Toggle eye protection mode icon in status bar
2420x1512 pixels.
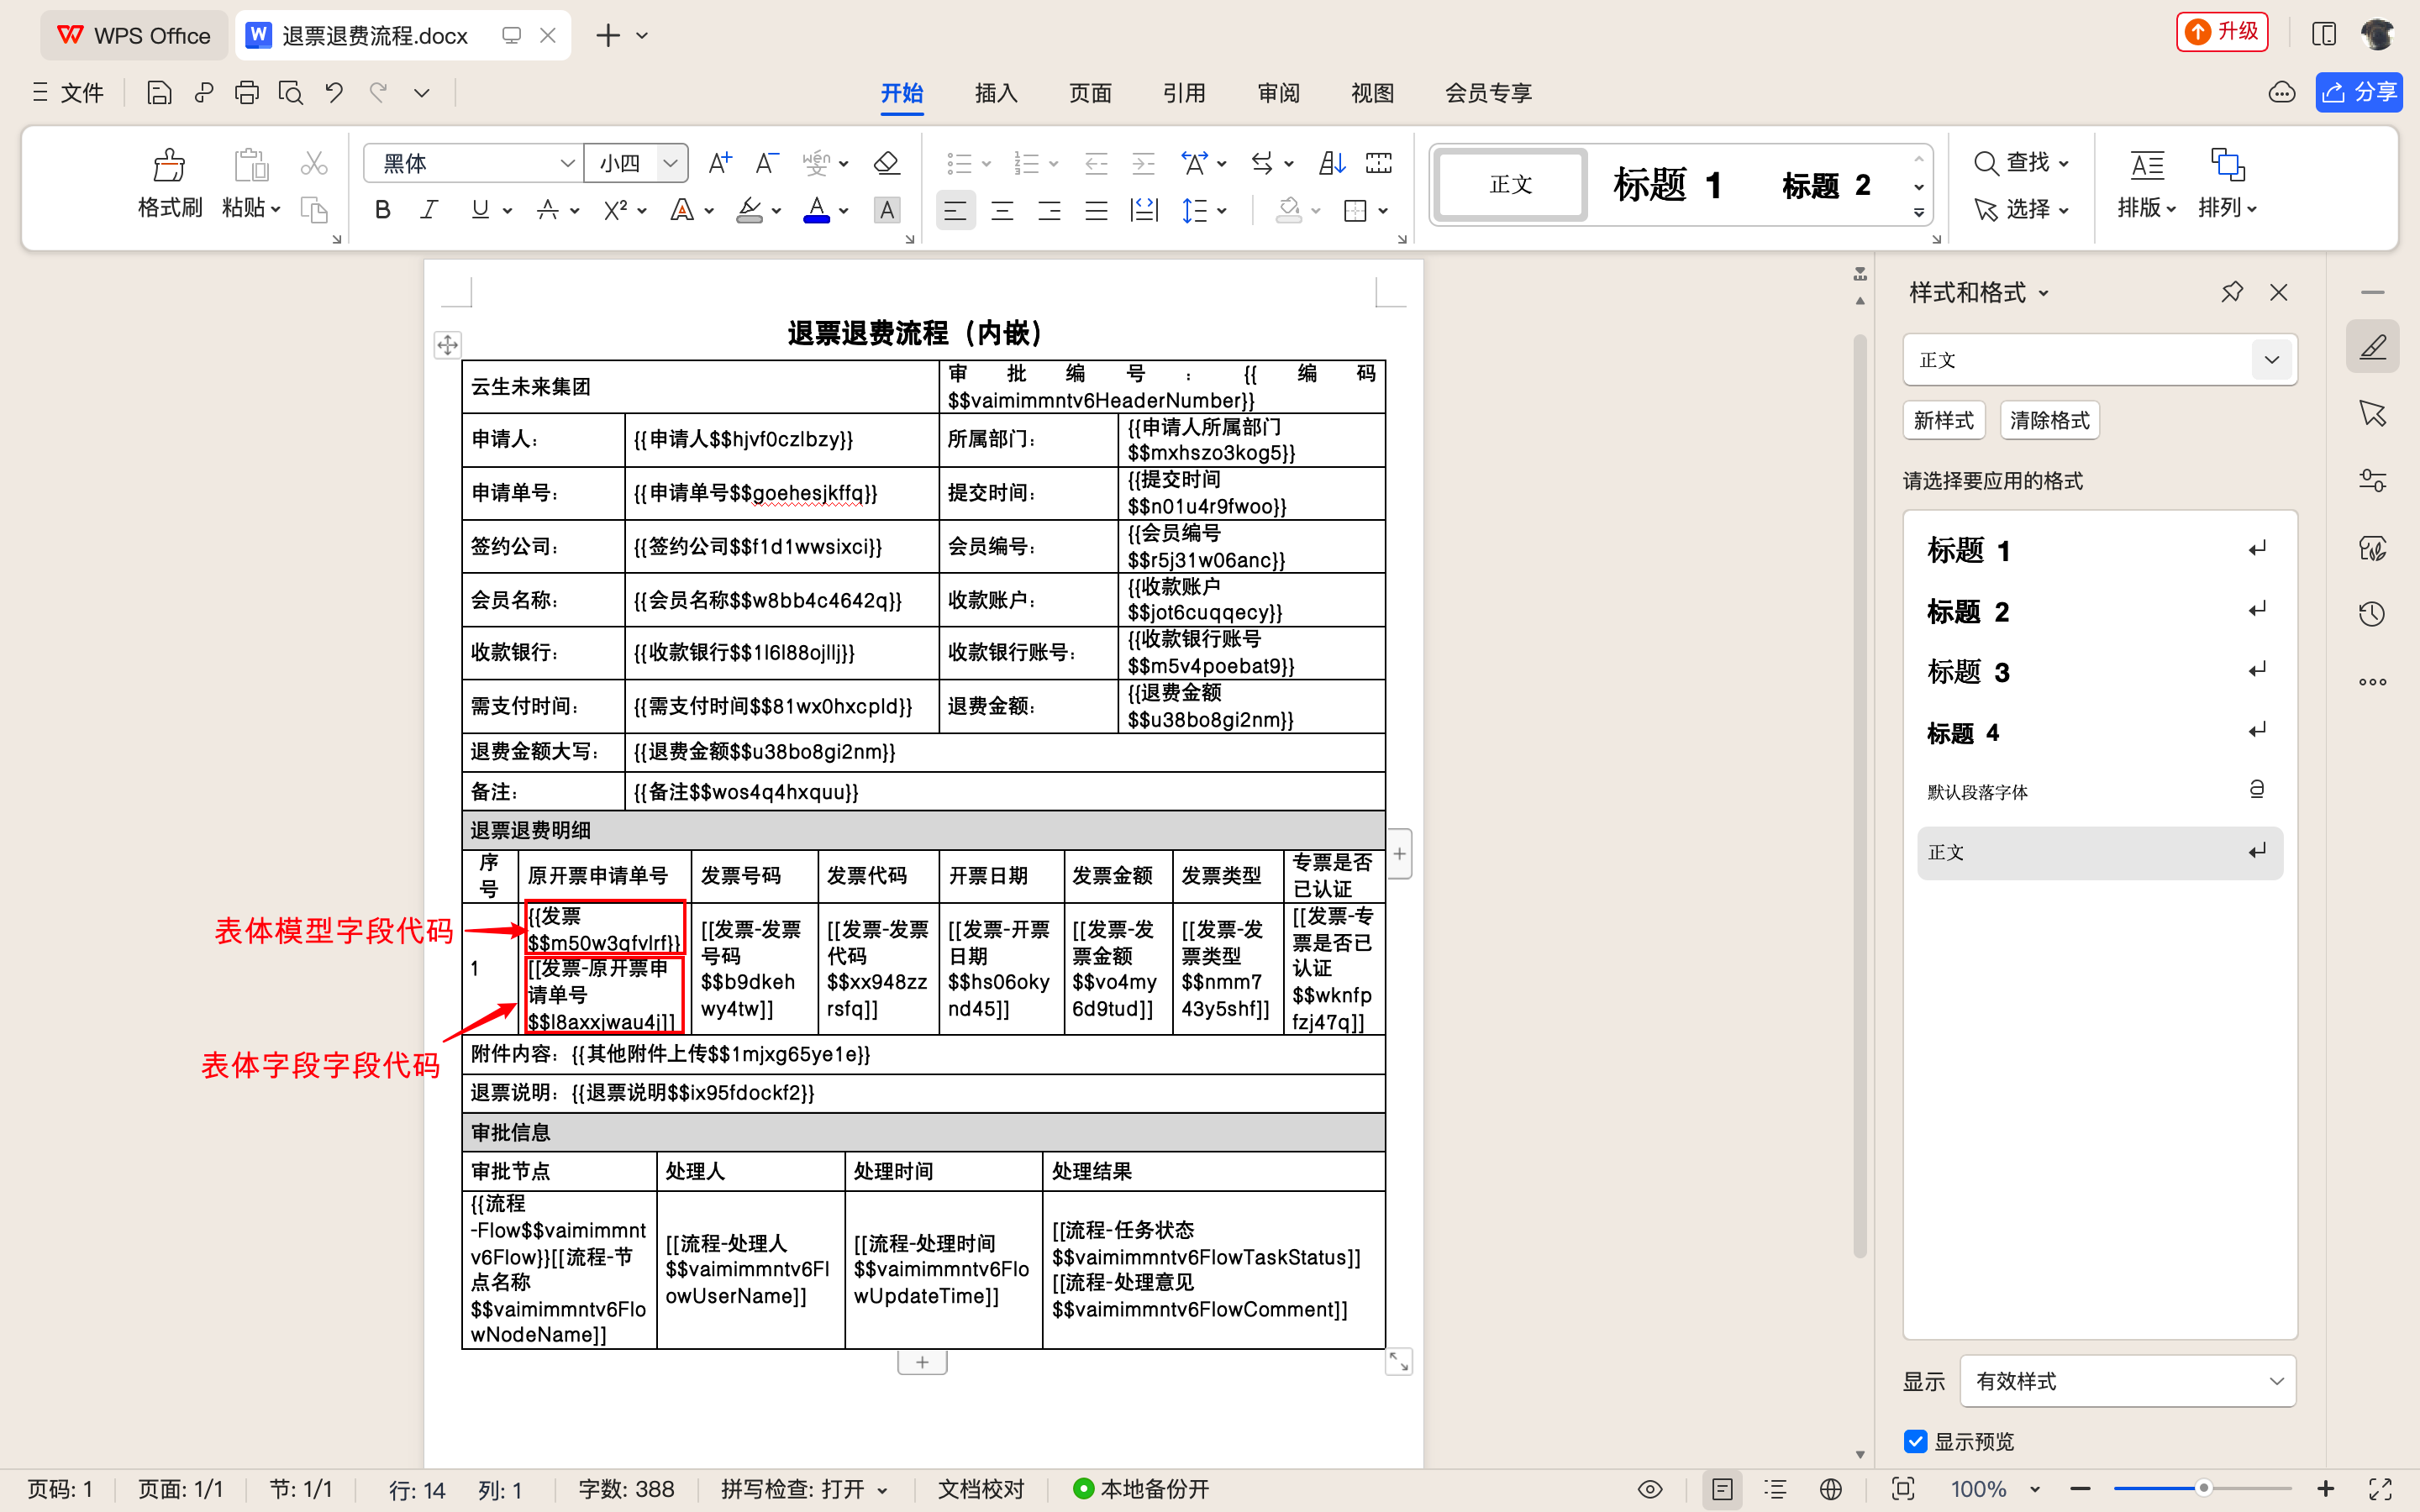click(1650, 1489)
